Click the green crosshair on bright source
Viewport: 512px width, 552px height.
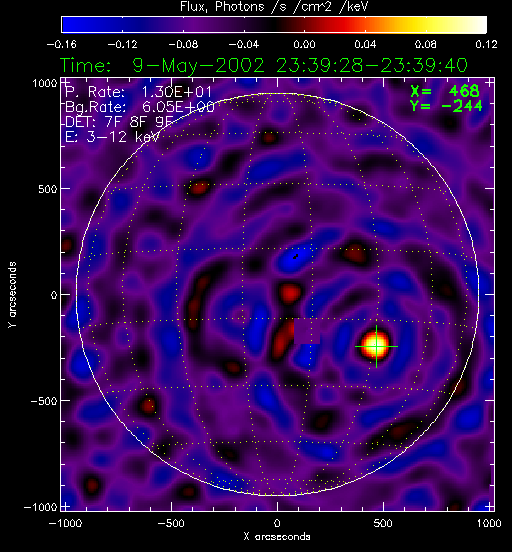[x=376, y=346]
